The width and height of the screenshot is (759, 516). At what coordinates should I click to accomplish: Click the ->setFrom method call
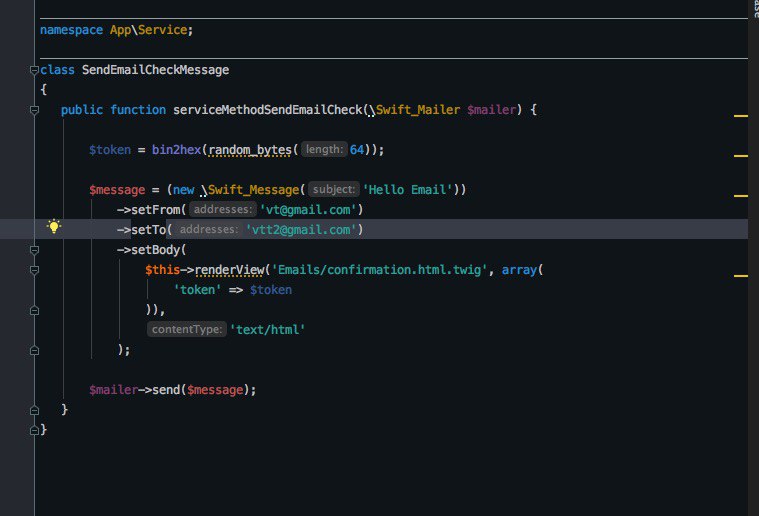point(148,210)
